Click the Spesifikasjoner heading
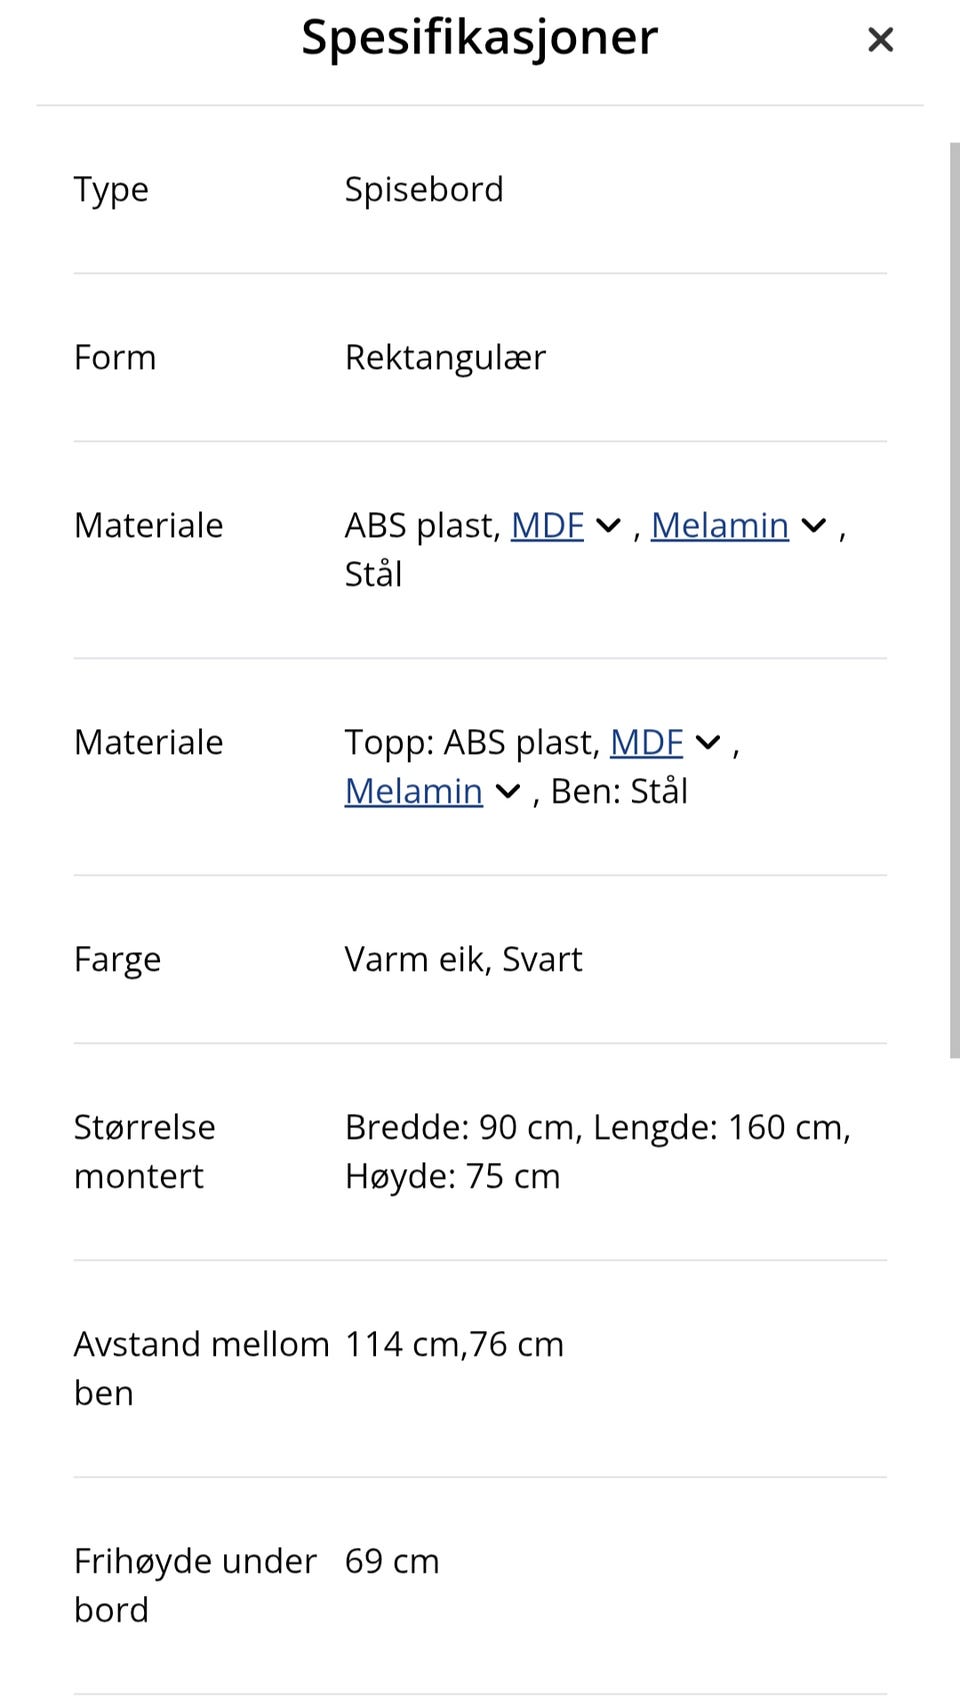The height and width of the screenshot is (1699, 960). [480, 38]
